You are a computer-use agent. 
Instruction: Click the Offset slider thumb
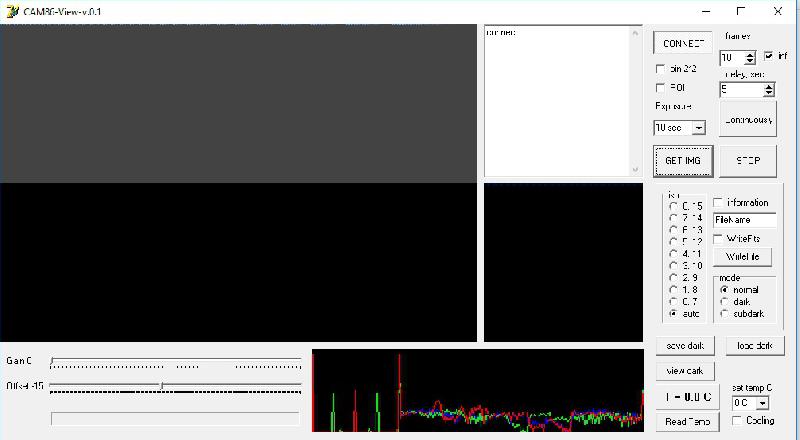point(162,386)
